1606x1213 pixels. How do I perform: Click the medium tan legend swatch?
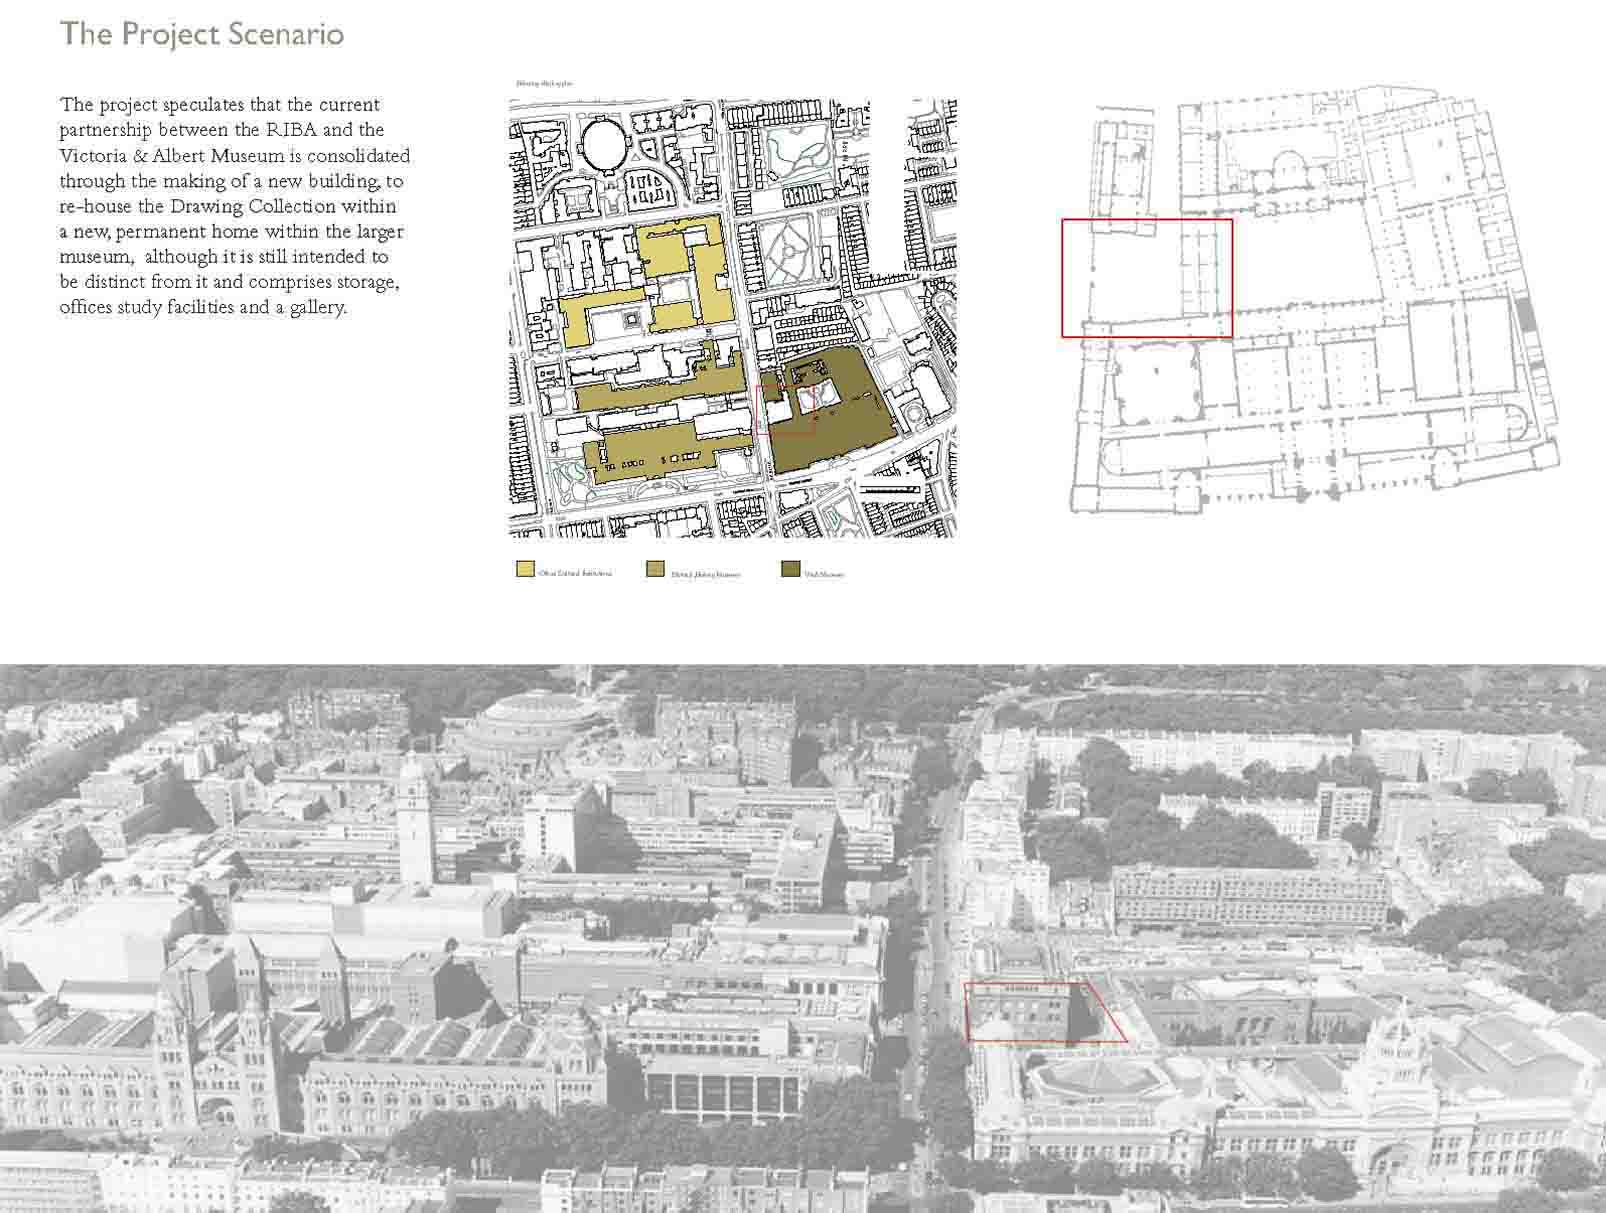[x=656, y=570]
